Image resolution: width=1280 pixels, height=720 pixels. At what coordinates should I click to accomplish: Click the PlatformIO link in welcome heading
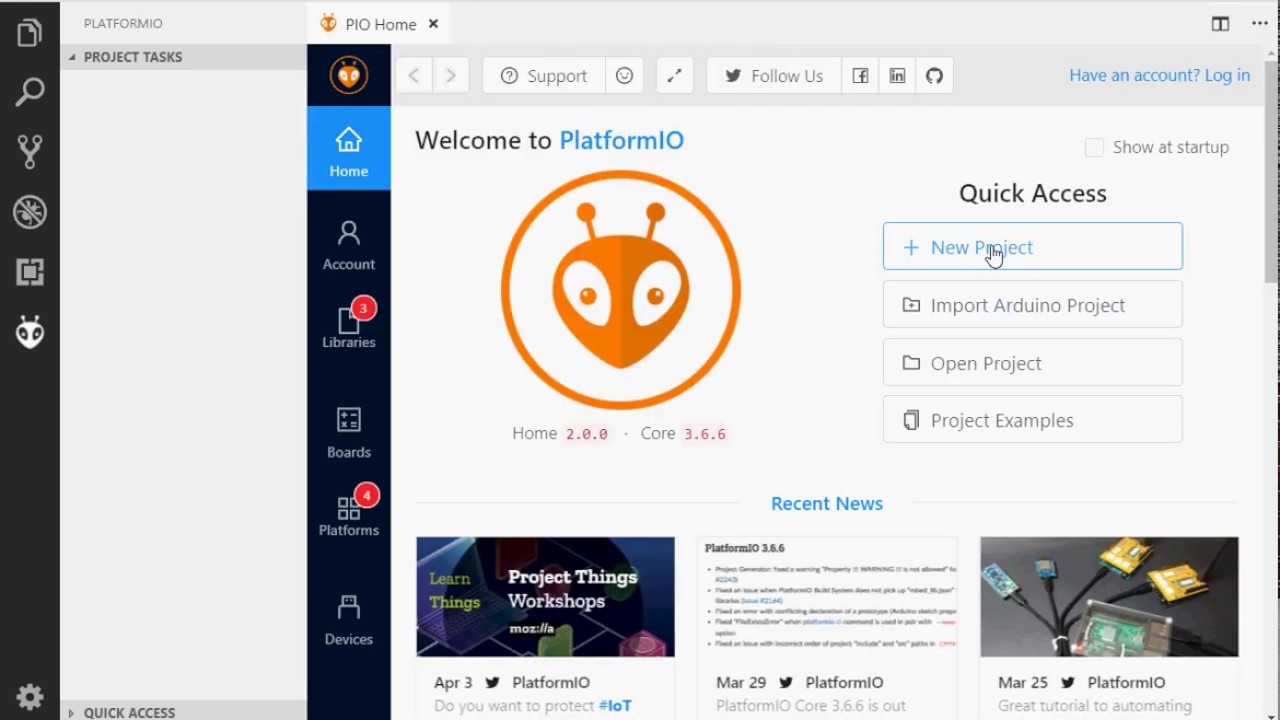[x=621, y=140]
